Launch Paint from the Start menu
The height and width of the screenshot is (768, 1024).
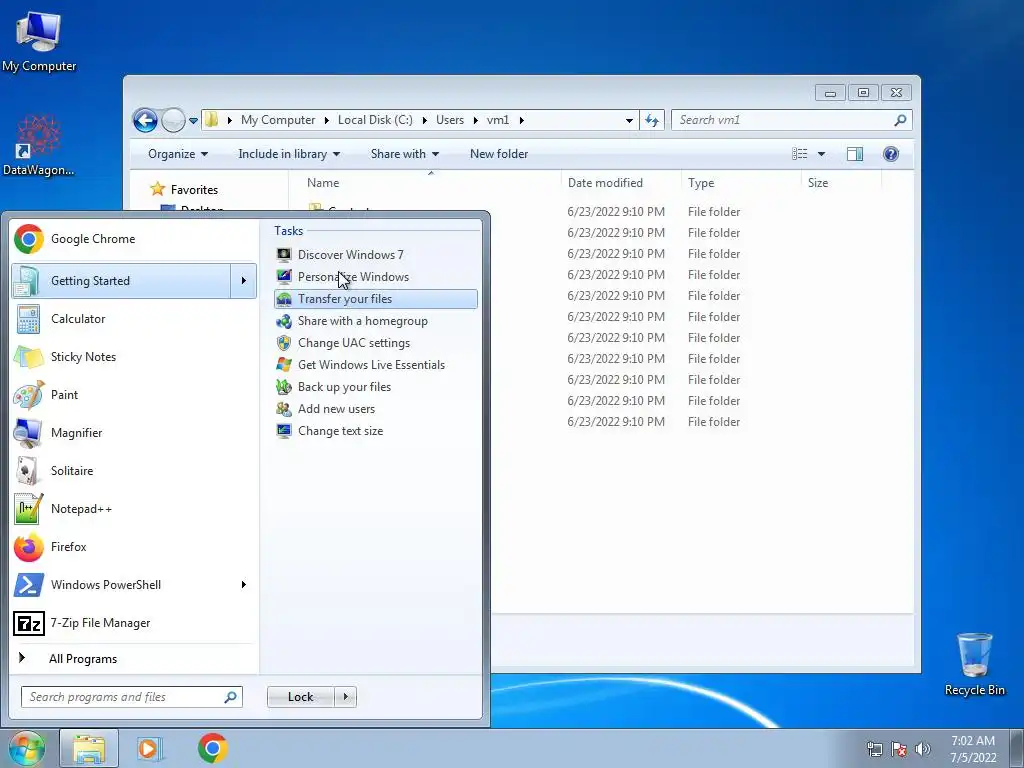click(x=134, y=394)
